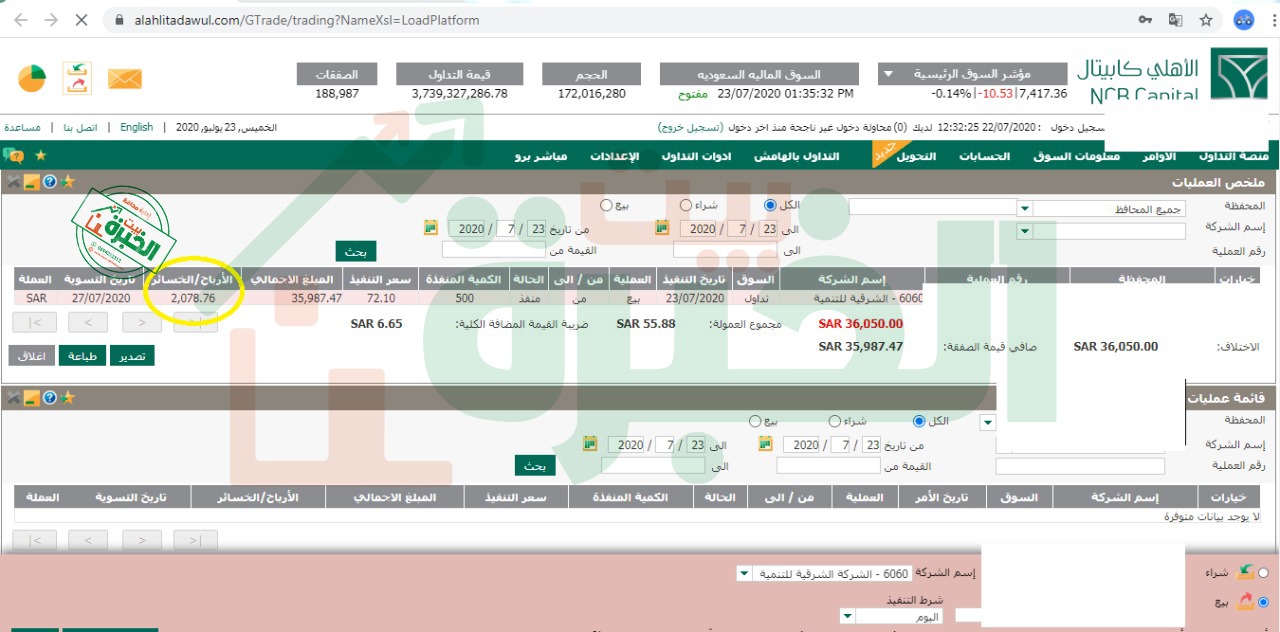Screen dimensions: 1280x632
Task: Select شراء radio in ملخص العمليات filter
Action: coord(686,206)
